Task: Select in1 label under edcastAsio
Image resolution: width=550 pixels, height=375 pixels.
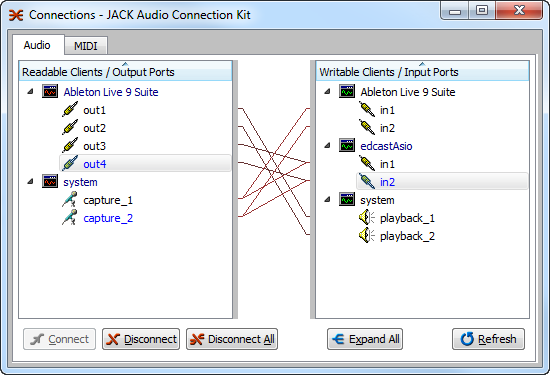Action: point(387,164)
